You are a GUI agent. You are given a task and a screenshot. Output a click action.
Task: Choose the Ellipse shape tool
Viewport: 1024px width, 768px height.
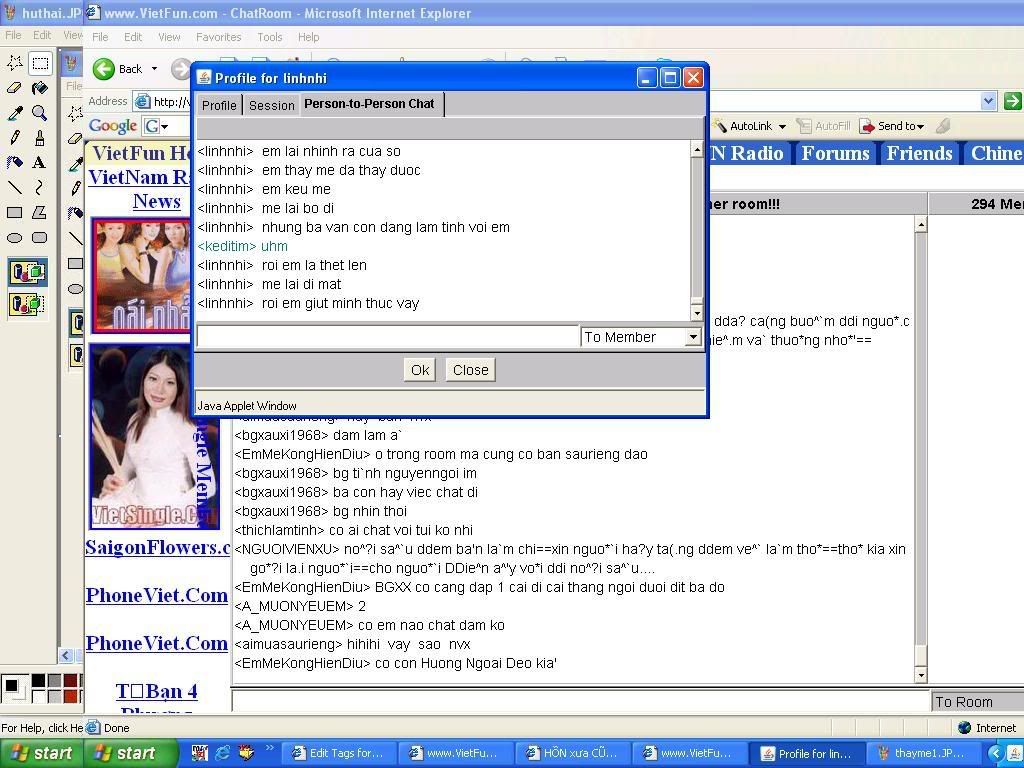coord(14,238)
